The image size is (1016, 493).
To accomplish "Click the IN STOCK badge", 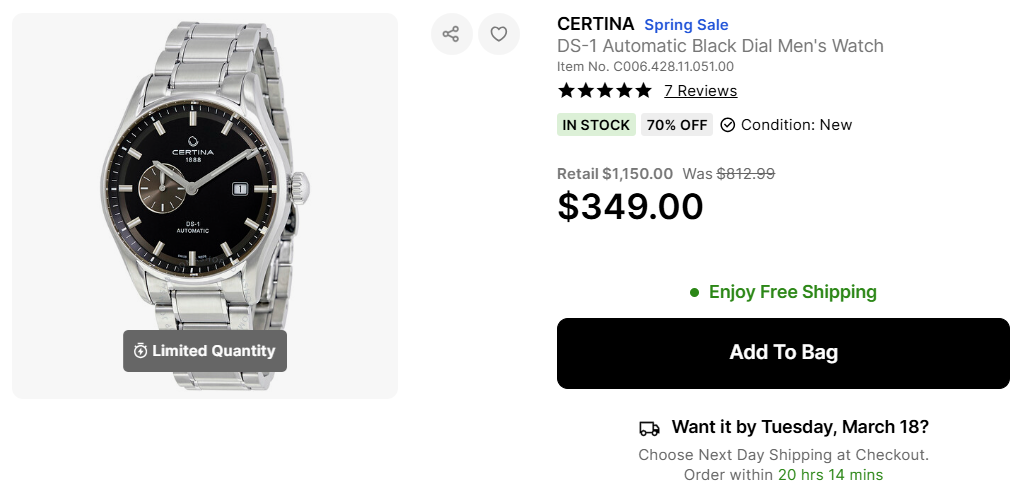I will point(596,125).
